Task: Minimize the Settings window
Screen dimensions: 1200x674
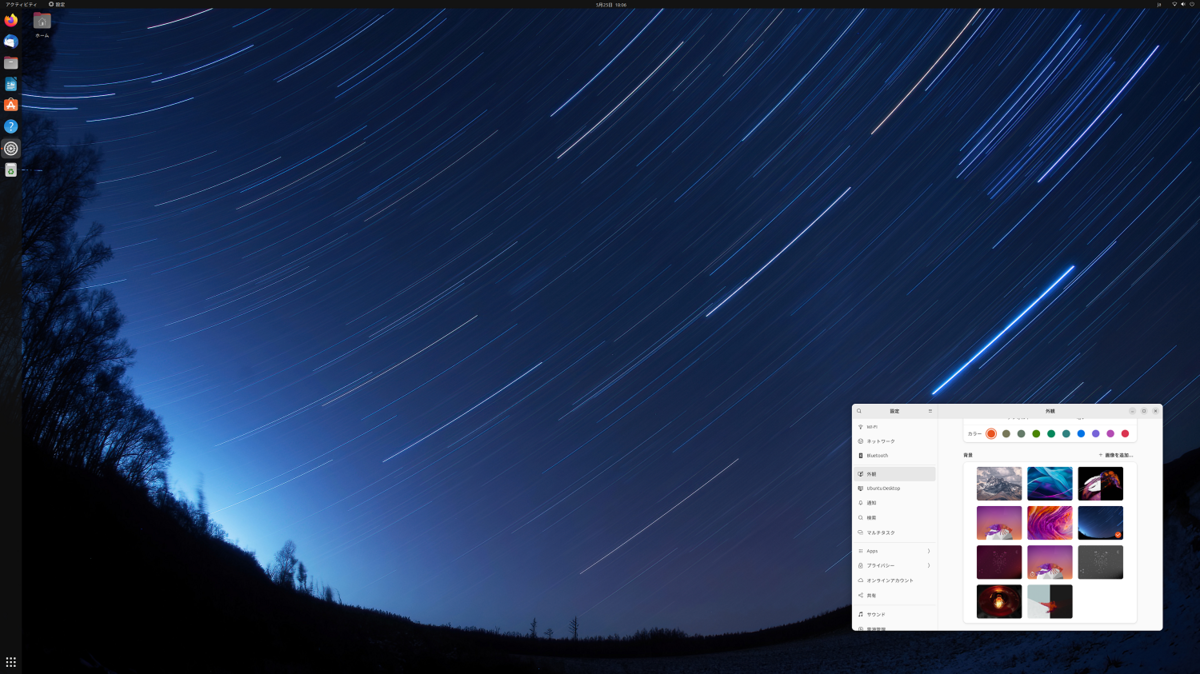Action: 1132,411
